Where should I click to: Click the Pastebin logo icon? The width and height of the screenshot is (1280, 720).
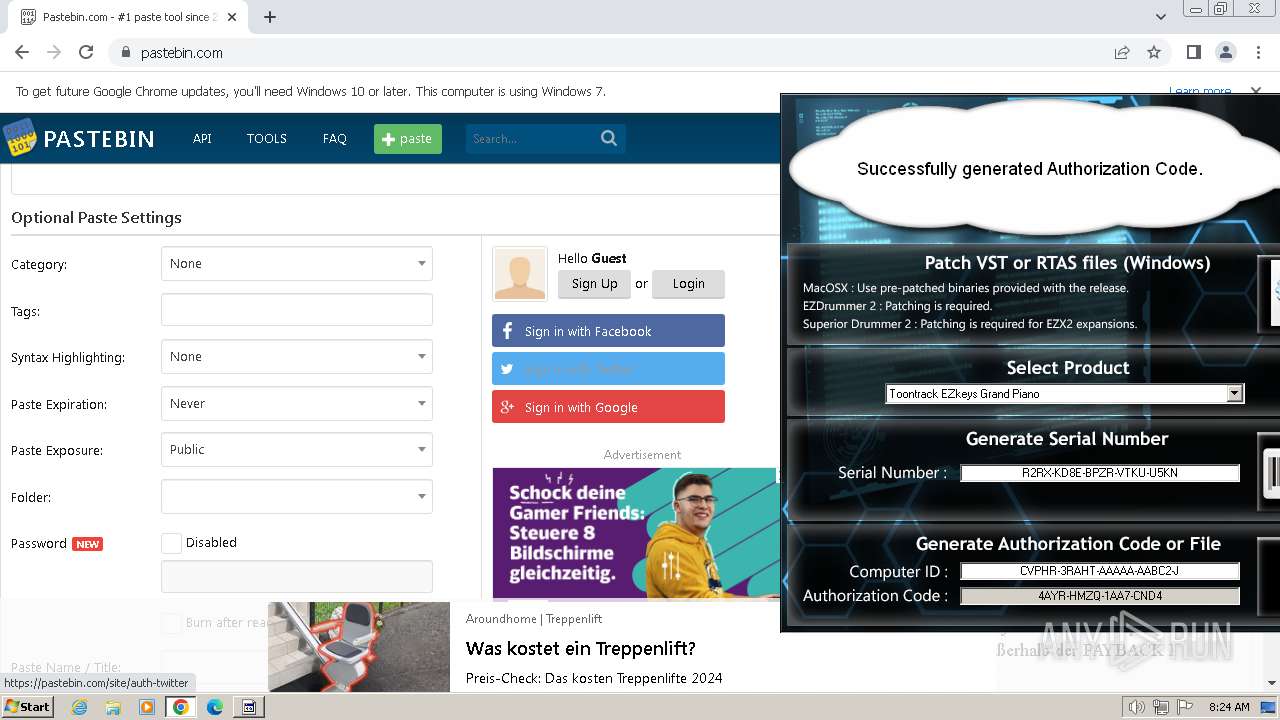point(19,138)
